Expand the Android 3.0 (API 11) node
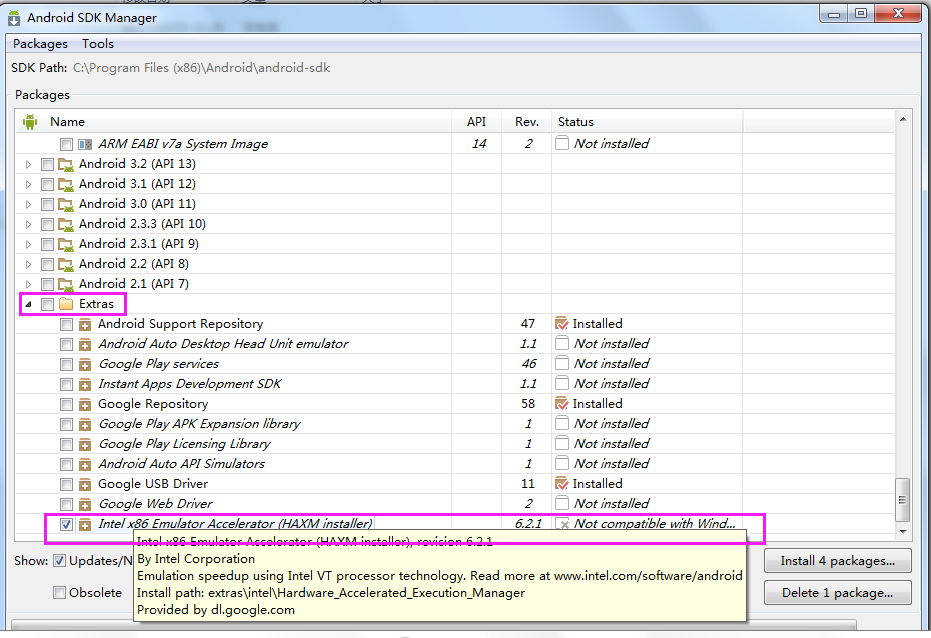This screenshot has width=931, height=638. [28, 205]
